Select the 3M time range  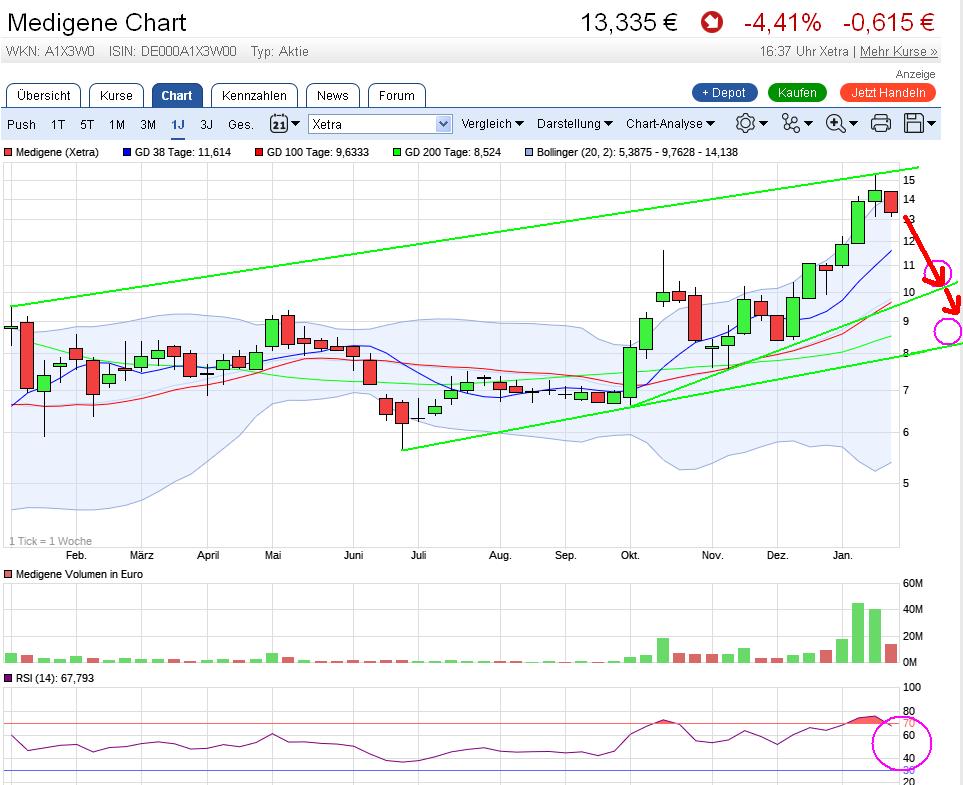click(x=148, y=124)
